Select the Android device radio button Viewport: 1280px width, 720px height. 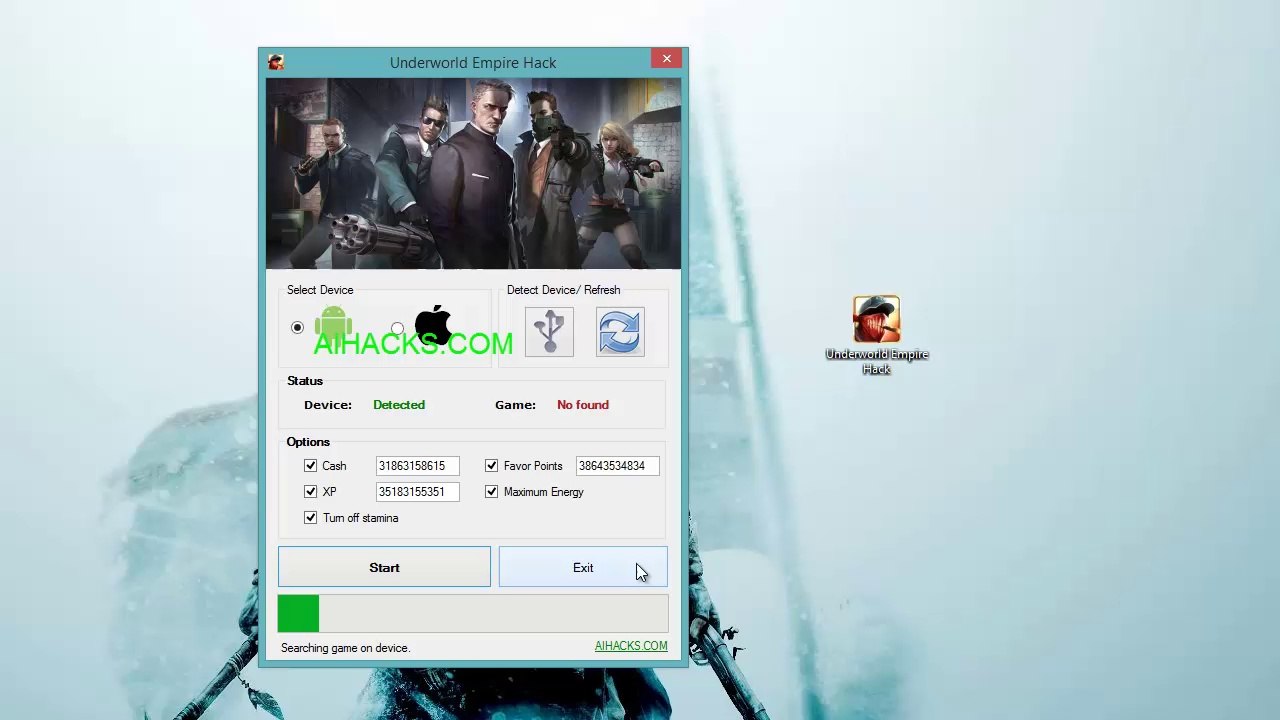pos(297,328)
